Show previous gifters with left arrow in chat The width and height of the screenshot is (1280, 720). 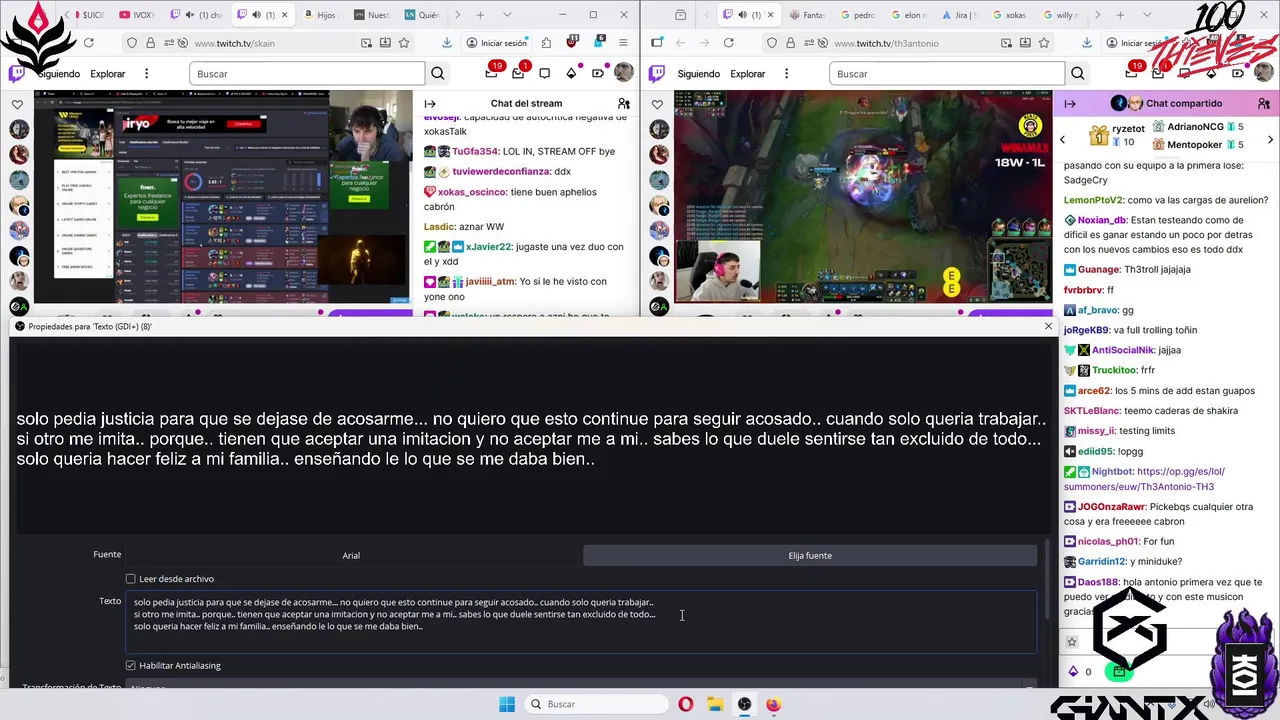point(1063,139)
